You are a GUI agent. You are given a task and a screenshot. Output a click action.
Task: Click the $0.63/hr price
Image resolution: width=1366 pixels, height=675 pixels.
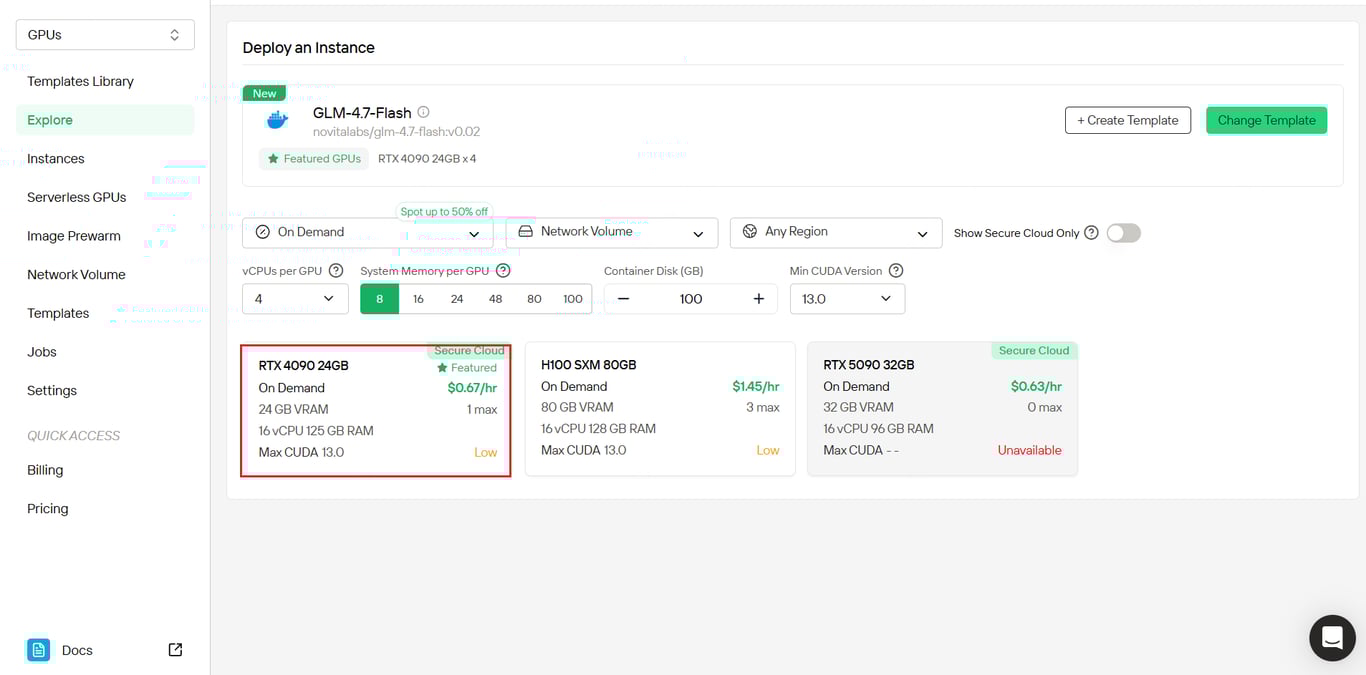[x=1036, y=387]
